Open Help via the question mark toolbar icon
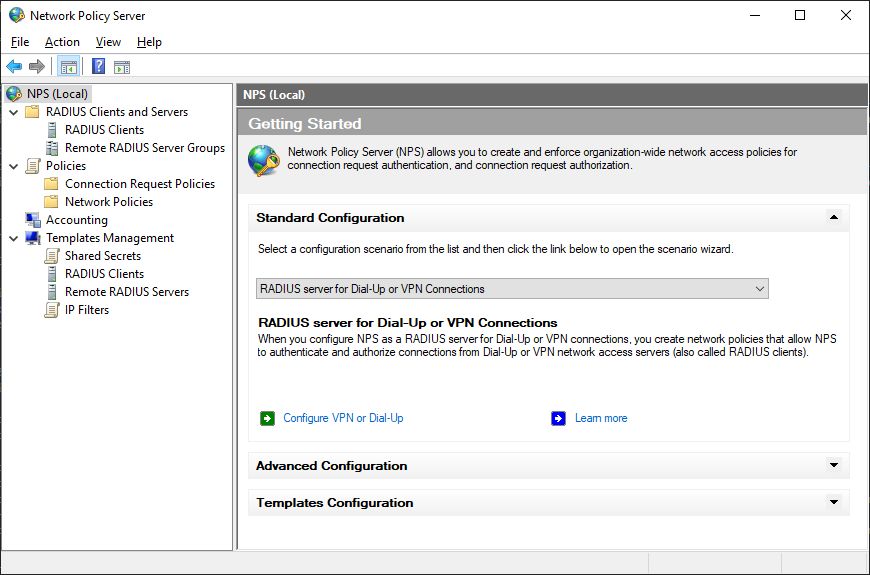The width and height of the screenshot is (870, 575). click(98, 67)
